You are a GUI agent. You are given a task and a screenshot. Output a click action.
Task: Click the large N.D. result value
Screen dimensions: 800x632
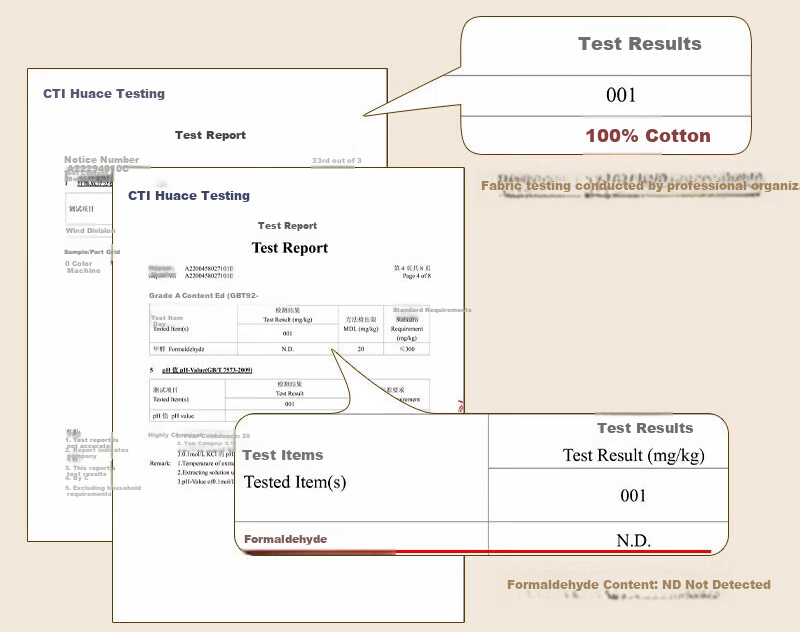click(x=634, y=540)
